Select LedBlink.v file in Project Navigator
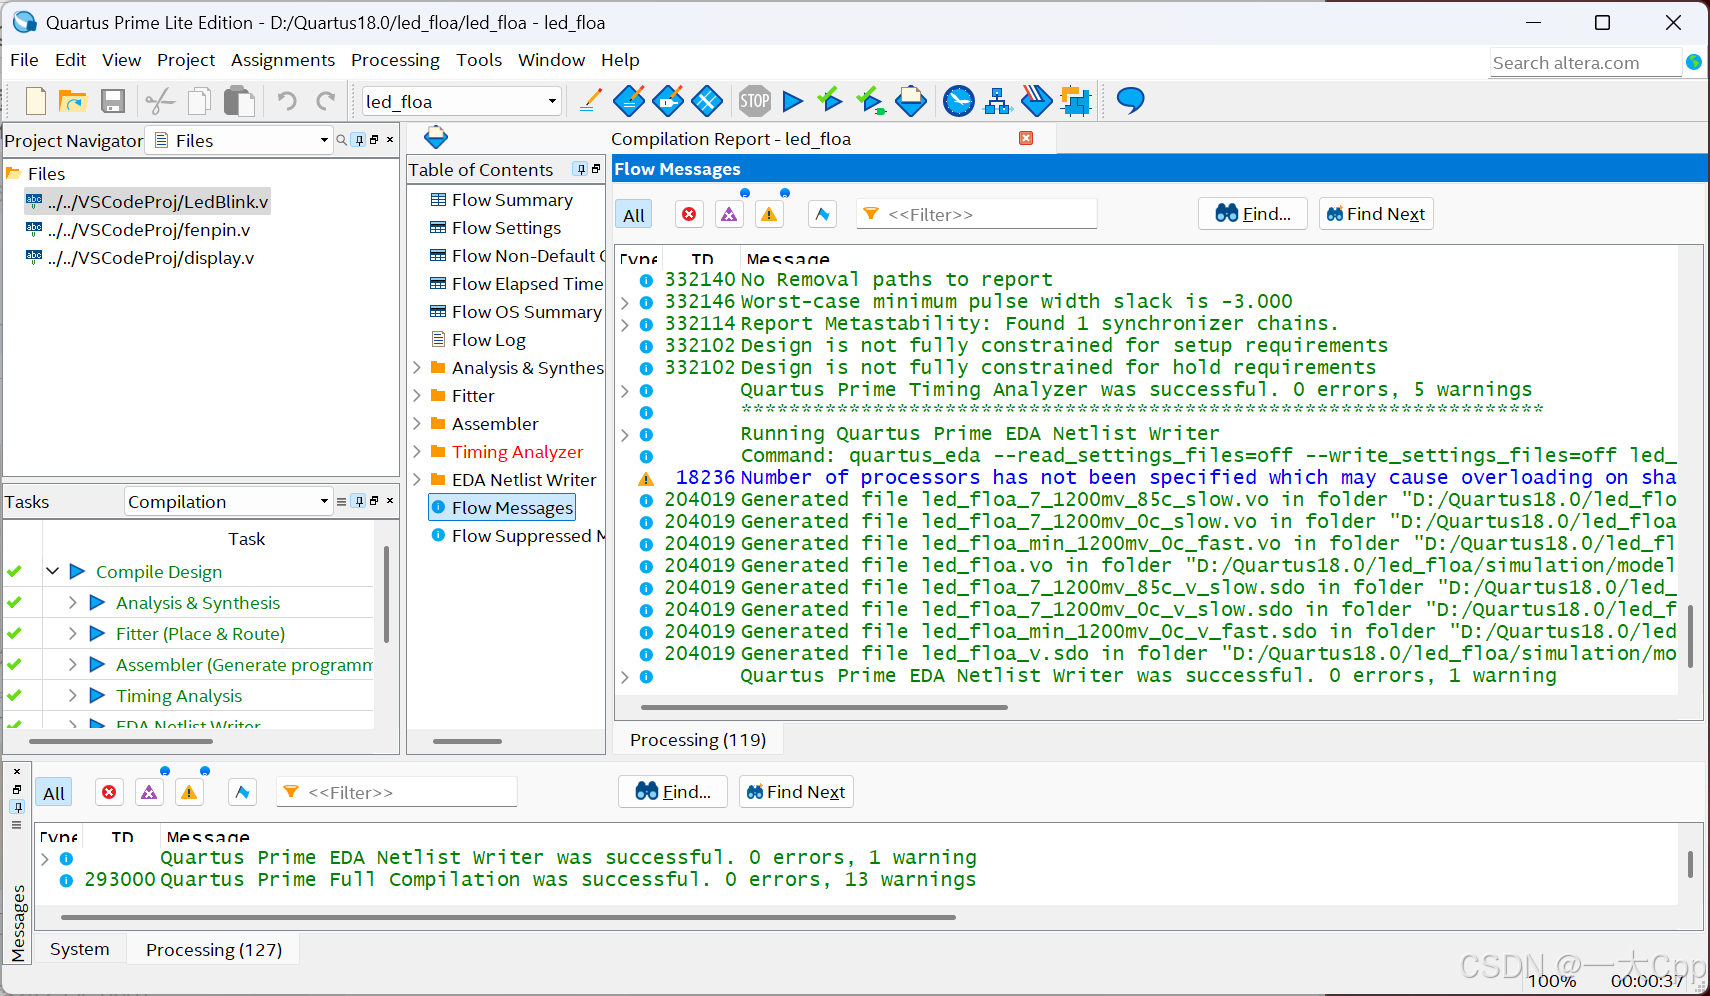1710x996 pixels. coord(147,202)
